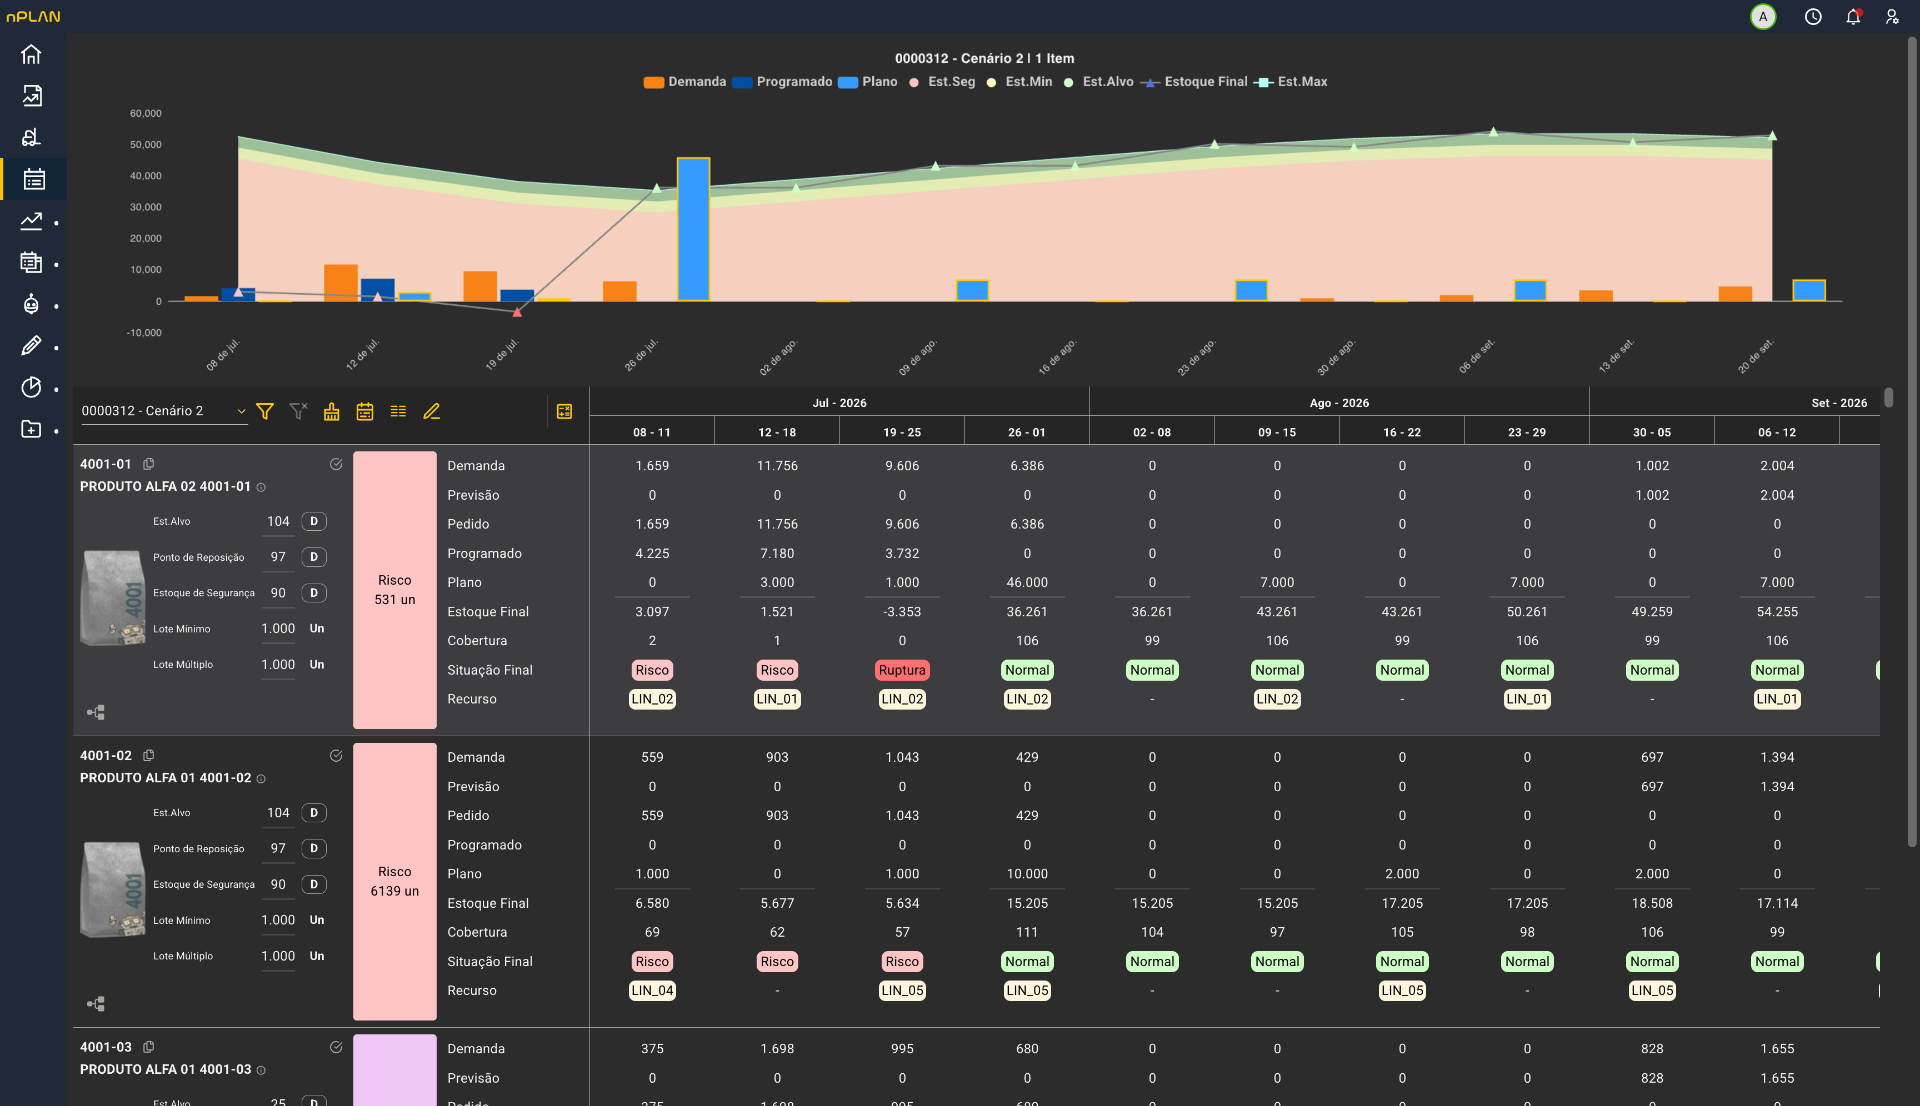1920x1106 pixels.
Task: Copy item code 4001-02
Action: click(149, 756)
